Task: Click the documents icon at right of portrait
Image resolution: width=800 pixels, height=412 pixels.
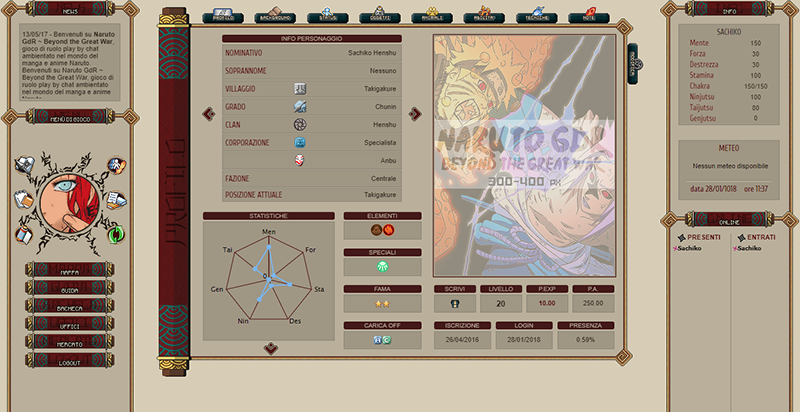Action: click(117, 199)
